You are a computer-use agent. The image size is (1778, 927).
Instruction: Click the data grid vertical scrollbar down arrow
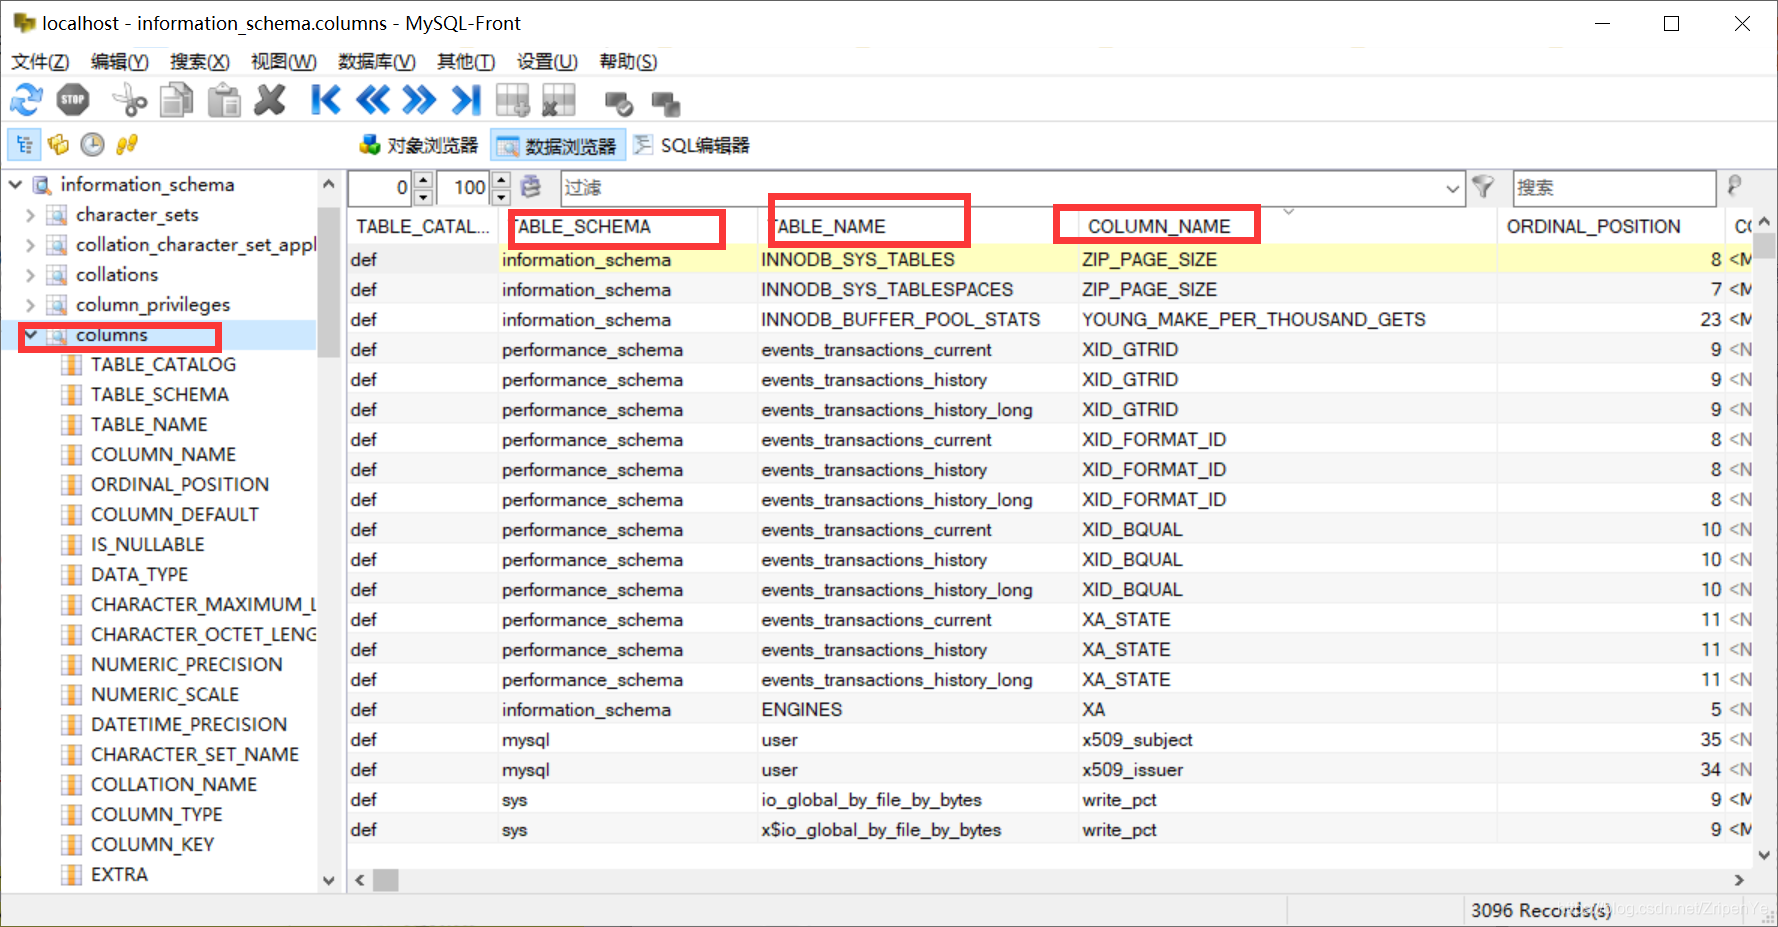(x=1764, y=856)
